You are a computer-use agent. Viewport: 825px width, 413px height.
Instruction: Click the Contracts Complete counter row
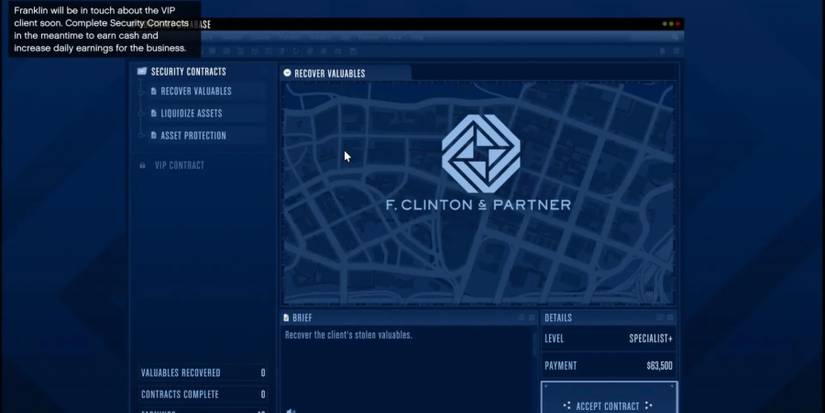[203, 394]
